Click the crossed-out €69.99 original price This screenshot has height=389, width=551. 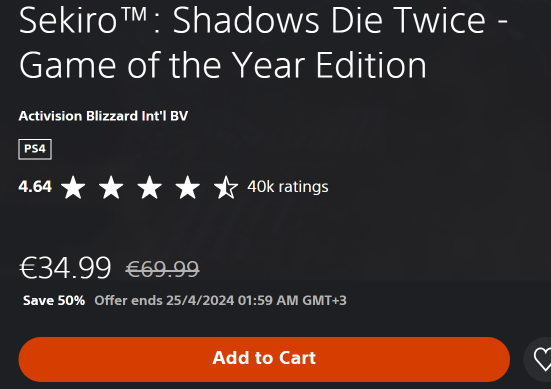pyautogui.click(x=163, y=269)
